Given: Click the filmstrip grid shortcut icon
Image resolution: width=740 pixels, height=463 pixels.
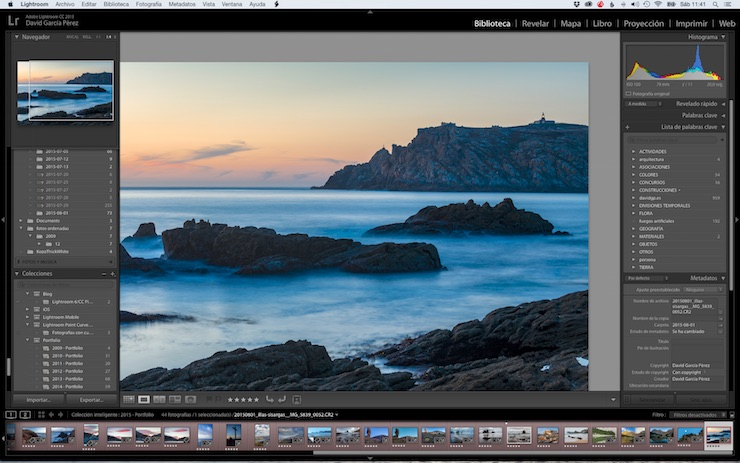Looking at the screenshot, I should tap(39, 414).
